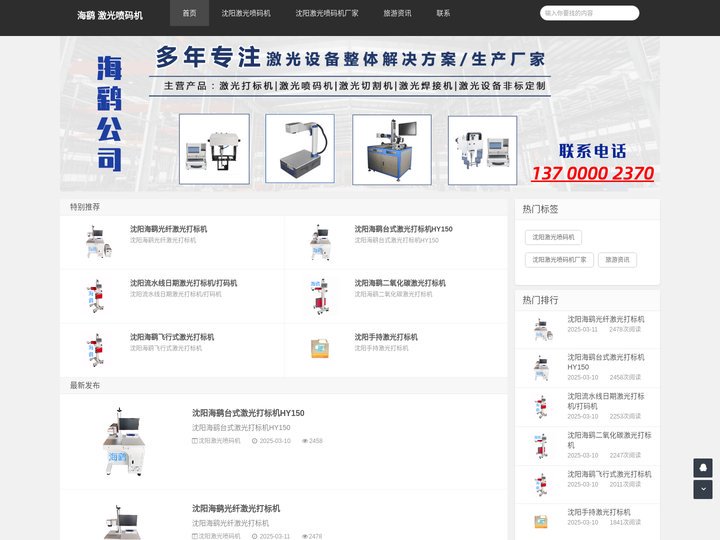Open the 沈阳激光喷码机 menu item
Image resolution: width=720 pixels, height=540 pixels.
pos(246,13)
